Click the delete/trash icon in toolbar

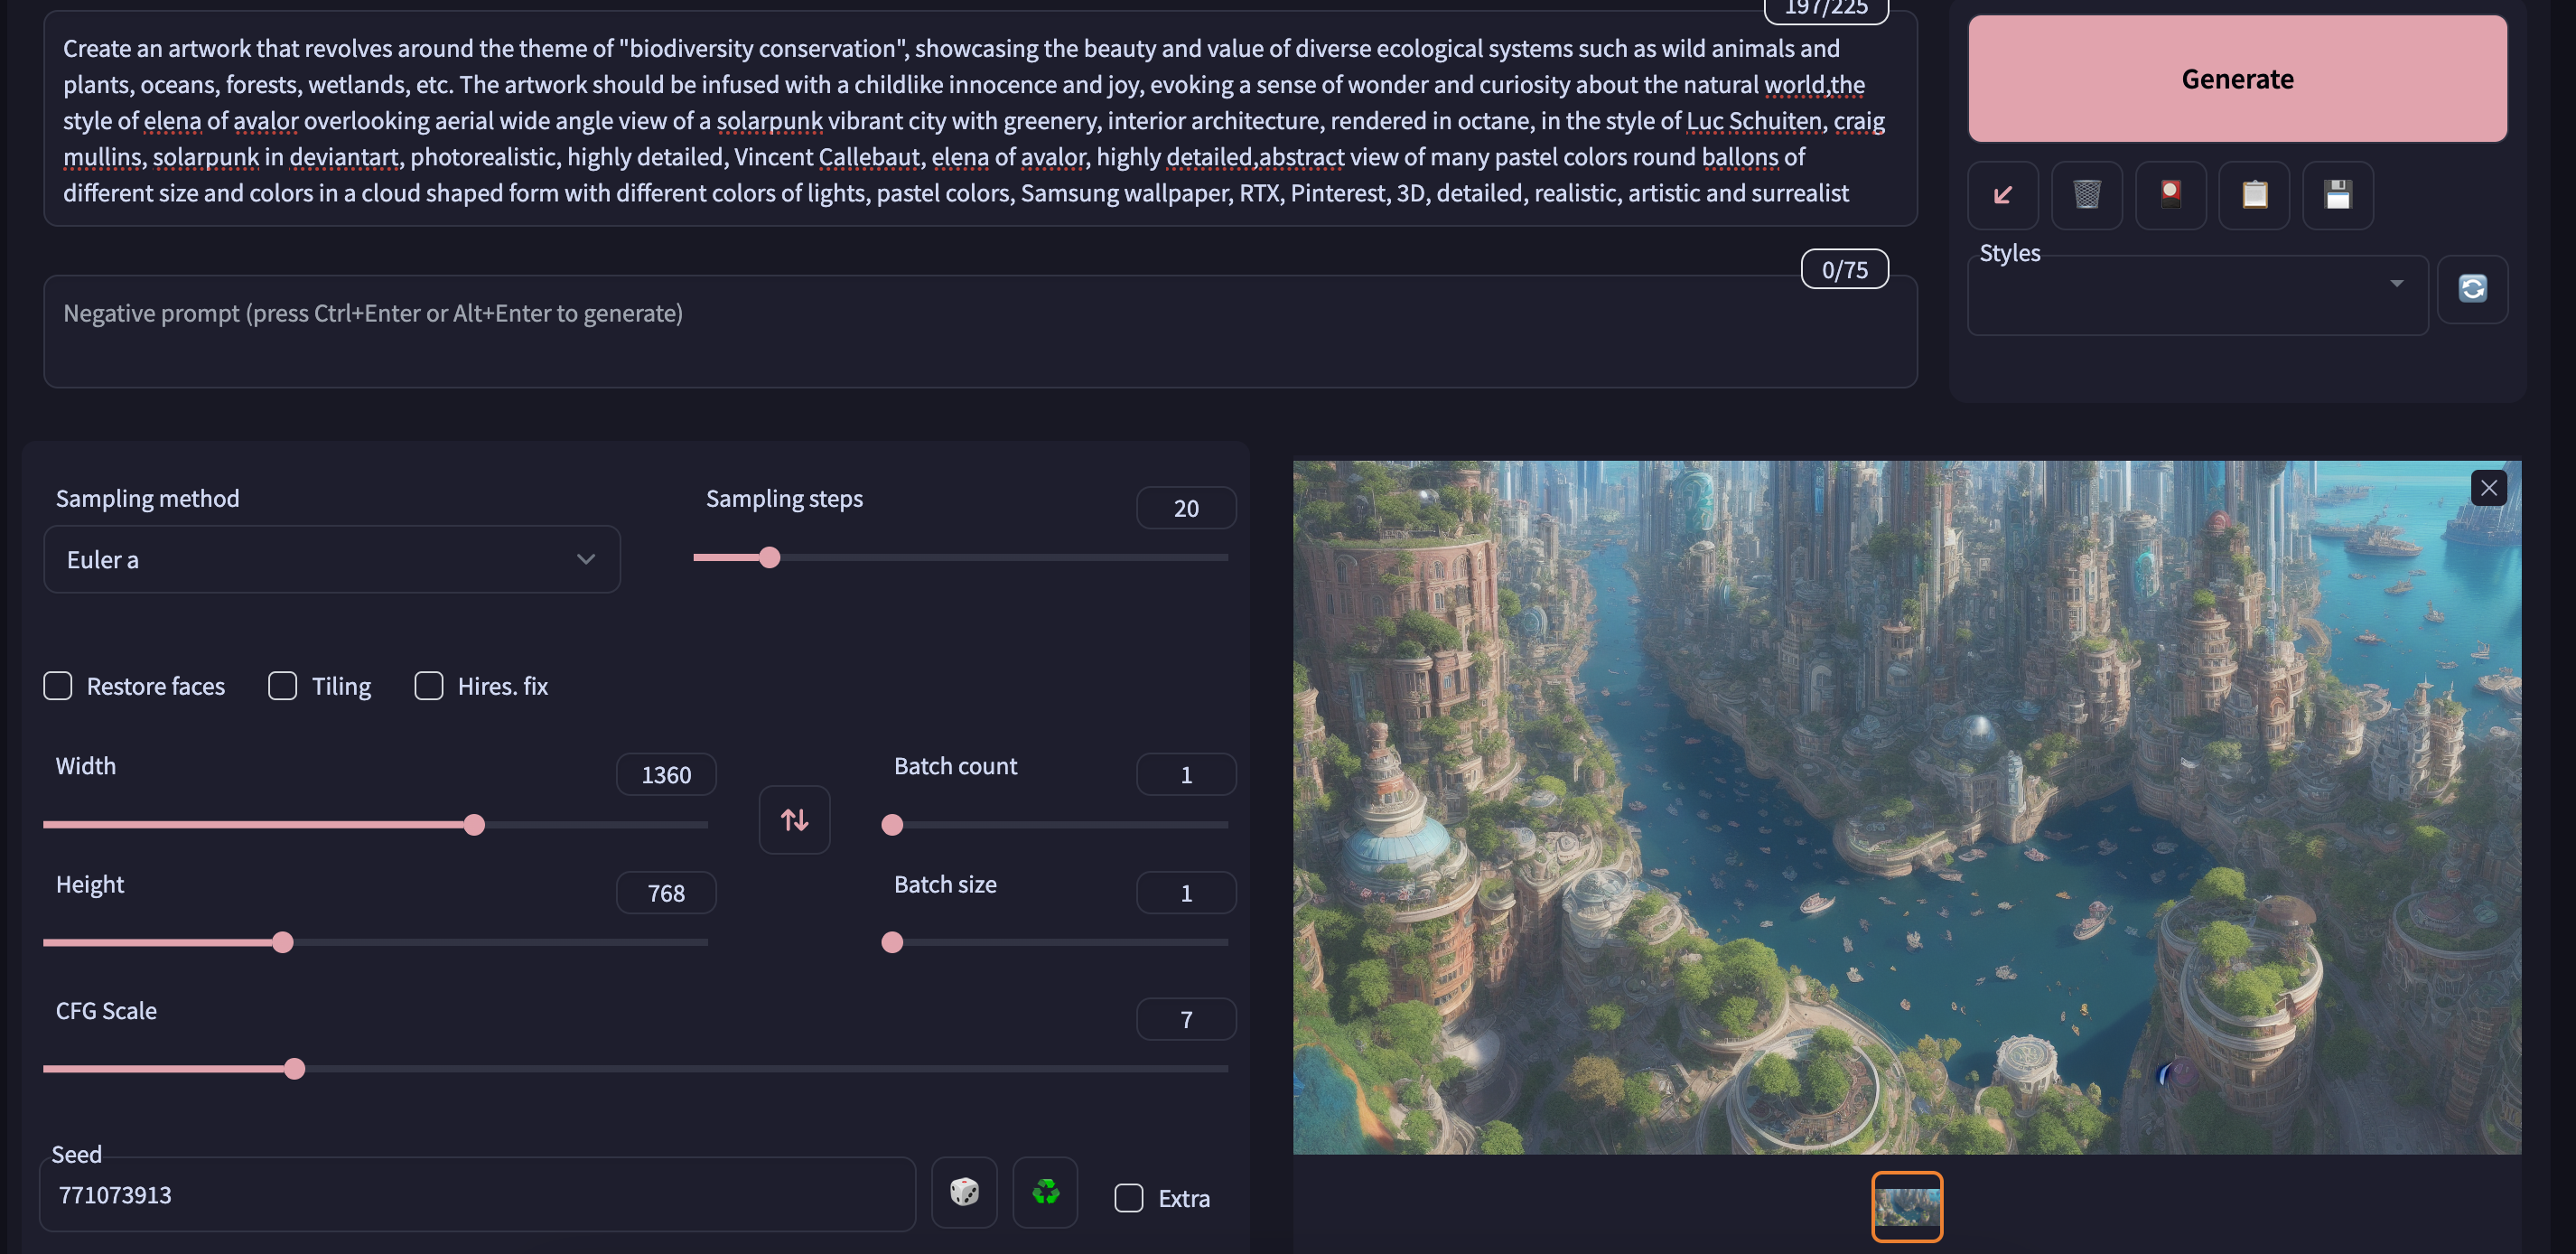coord(2086,194)
